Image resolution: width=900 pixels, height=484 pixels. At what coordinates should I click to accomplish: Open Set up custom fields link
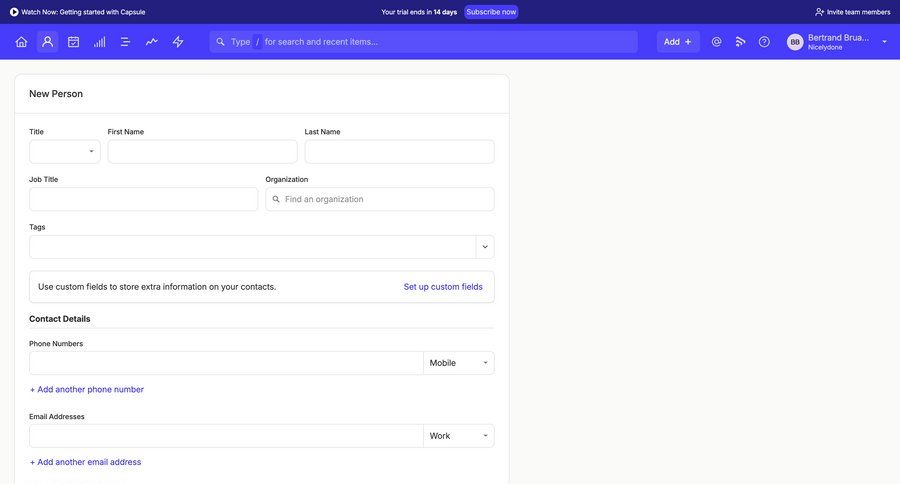(443, 287)
